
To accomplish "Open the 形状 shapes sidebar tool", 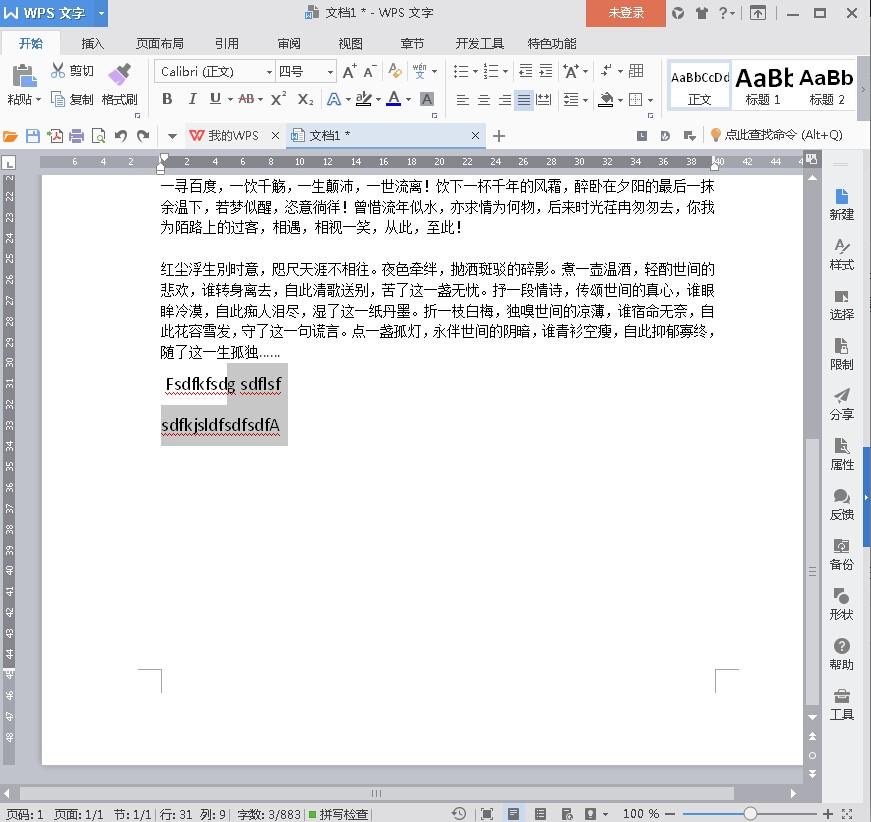I will pos(841,604).
